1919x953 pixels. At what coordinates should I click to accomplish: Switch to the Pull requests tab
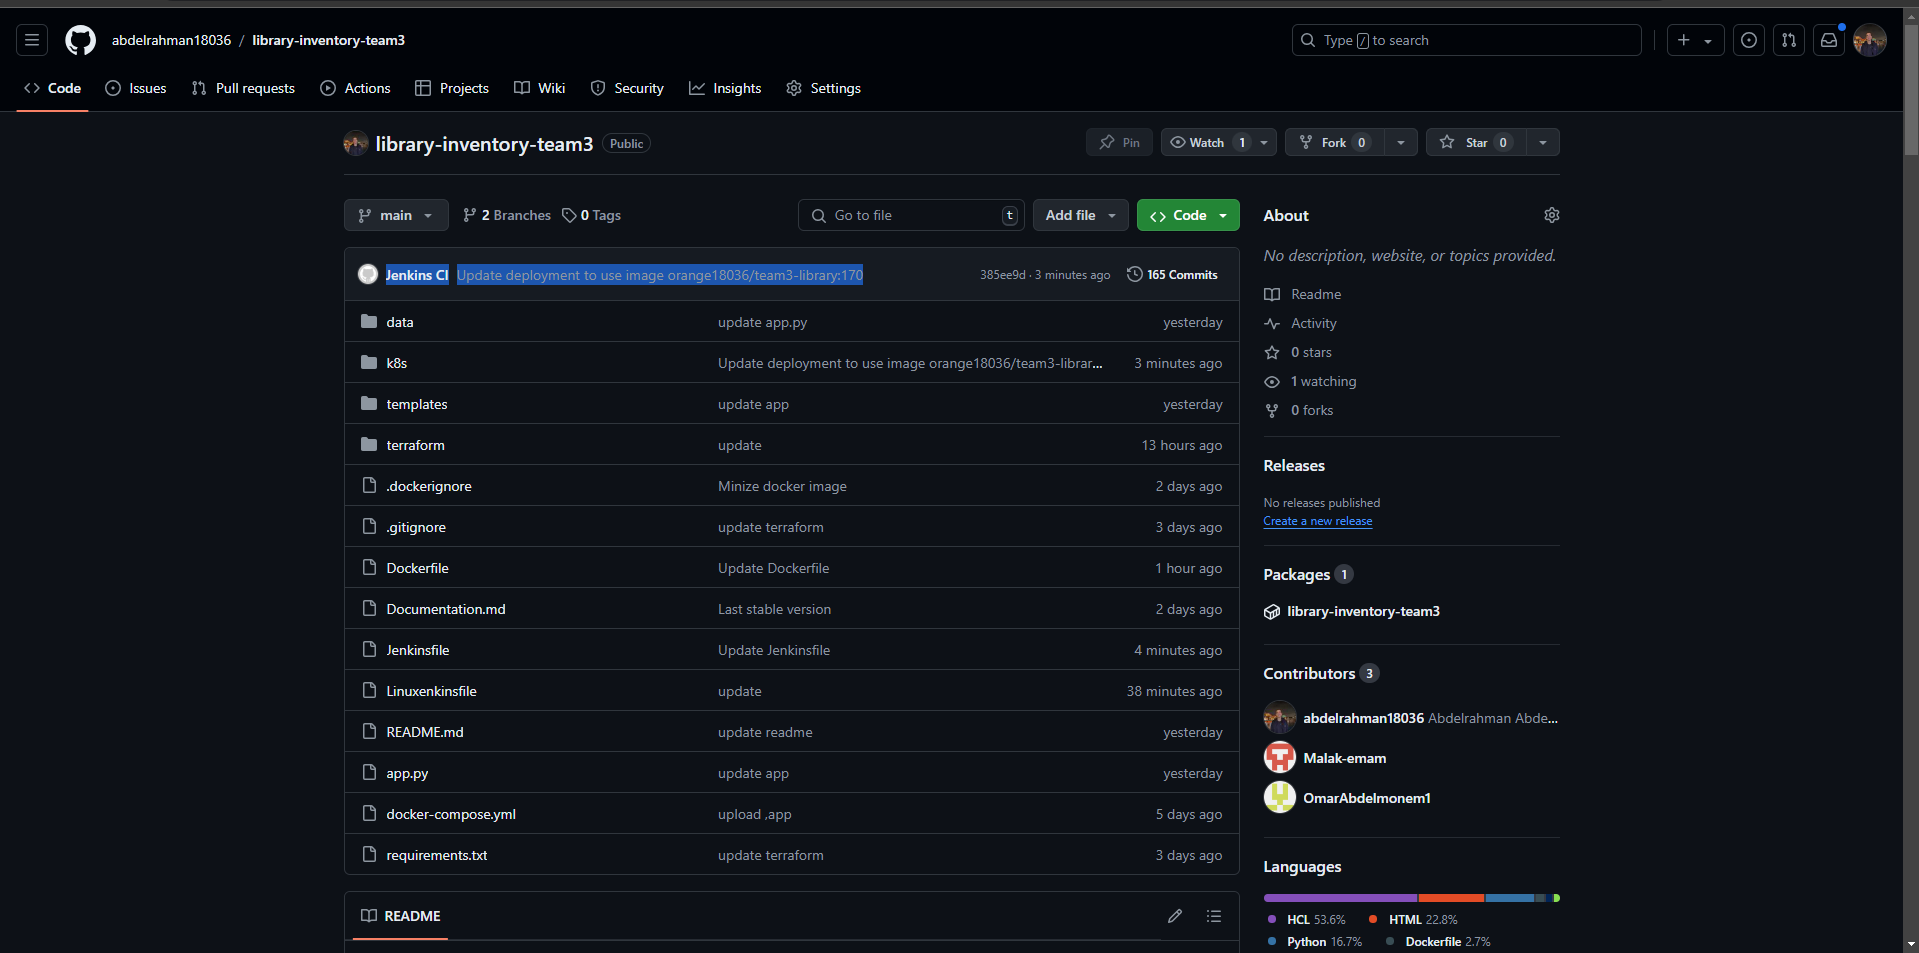point(243,88)
